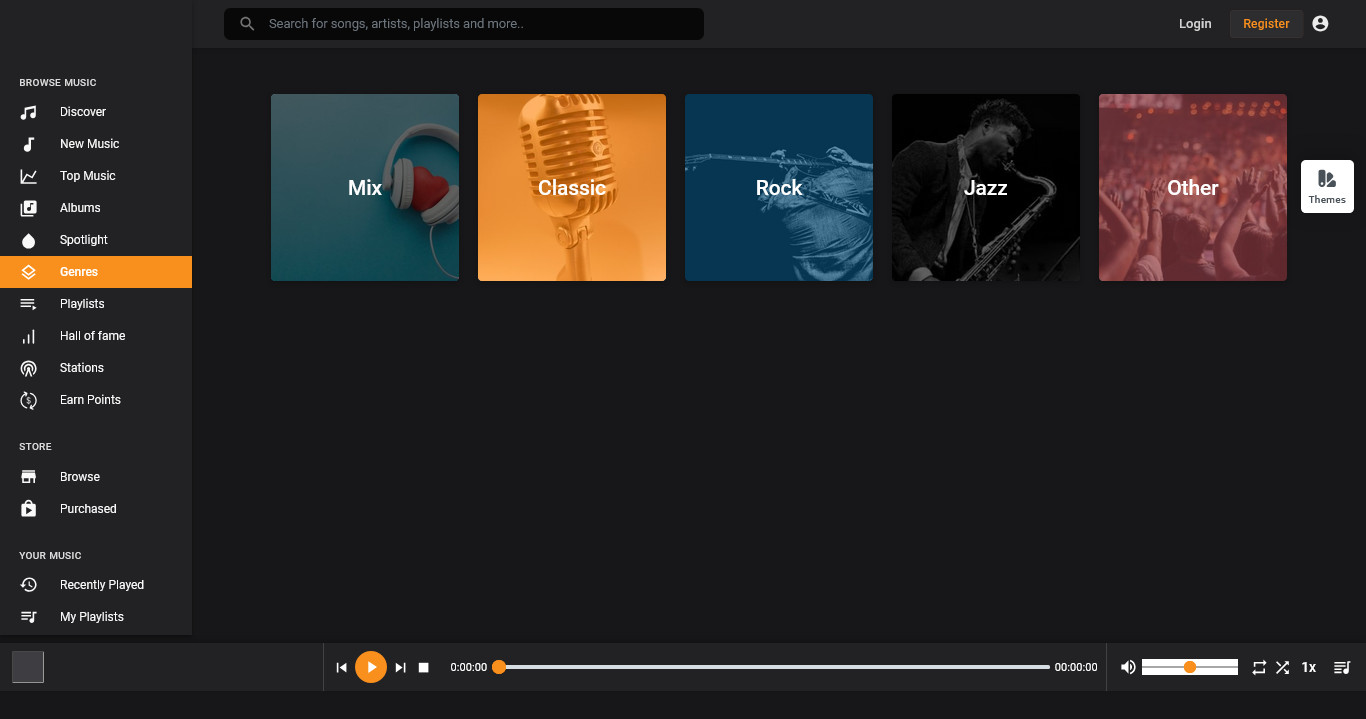Toggle shuffle mode
Screen dimensions: 1366x719
pos(1282,667)
